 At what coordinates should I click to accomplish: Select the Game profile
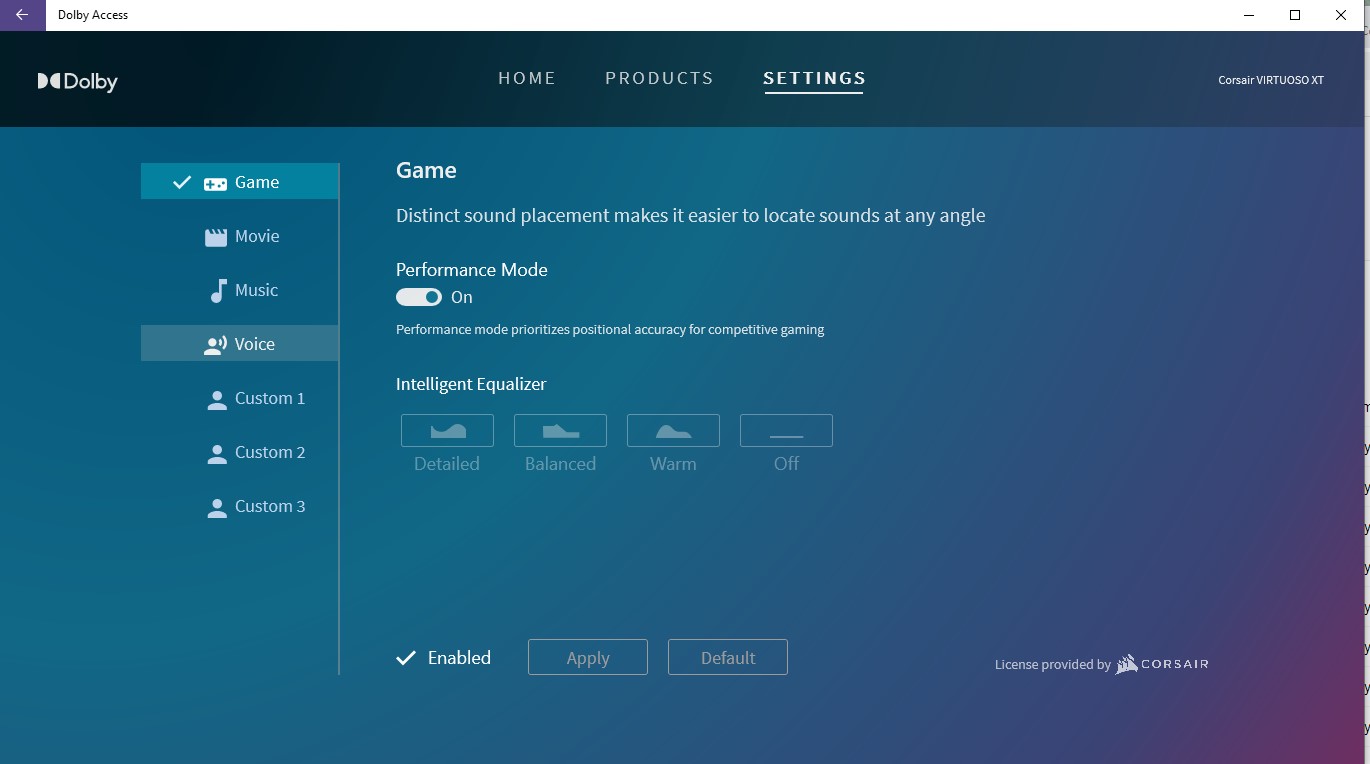(240, 182)
